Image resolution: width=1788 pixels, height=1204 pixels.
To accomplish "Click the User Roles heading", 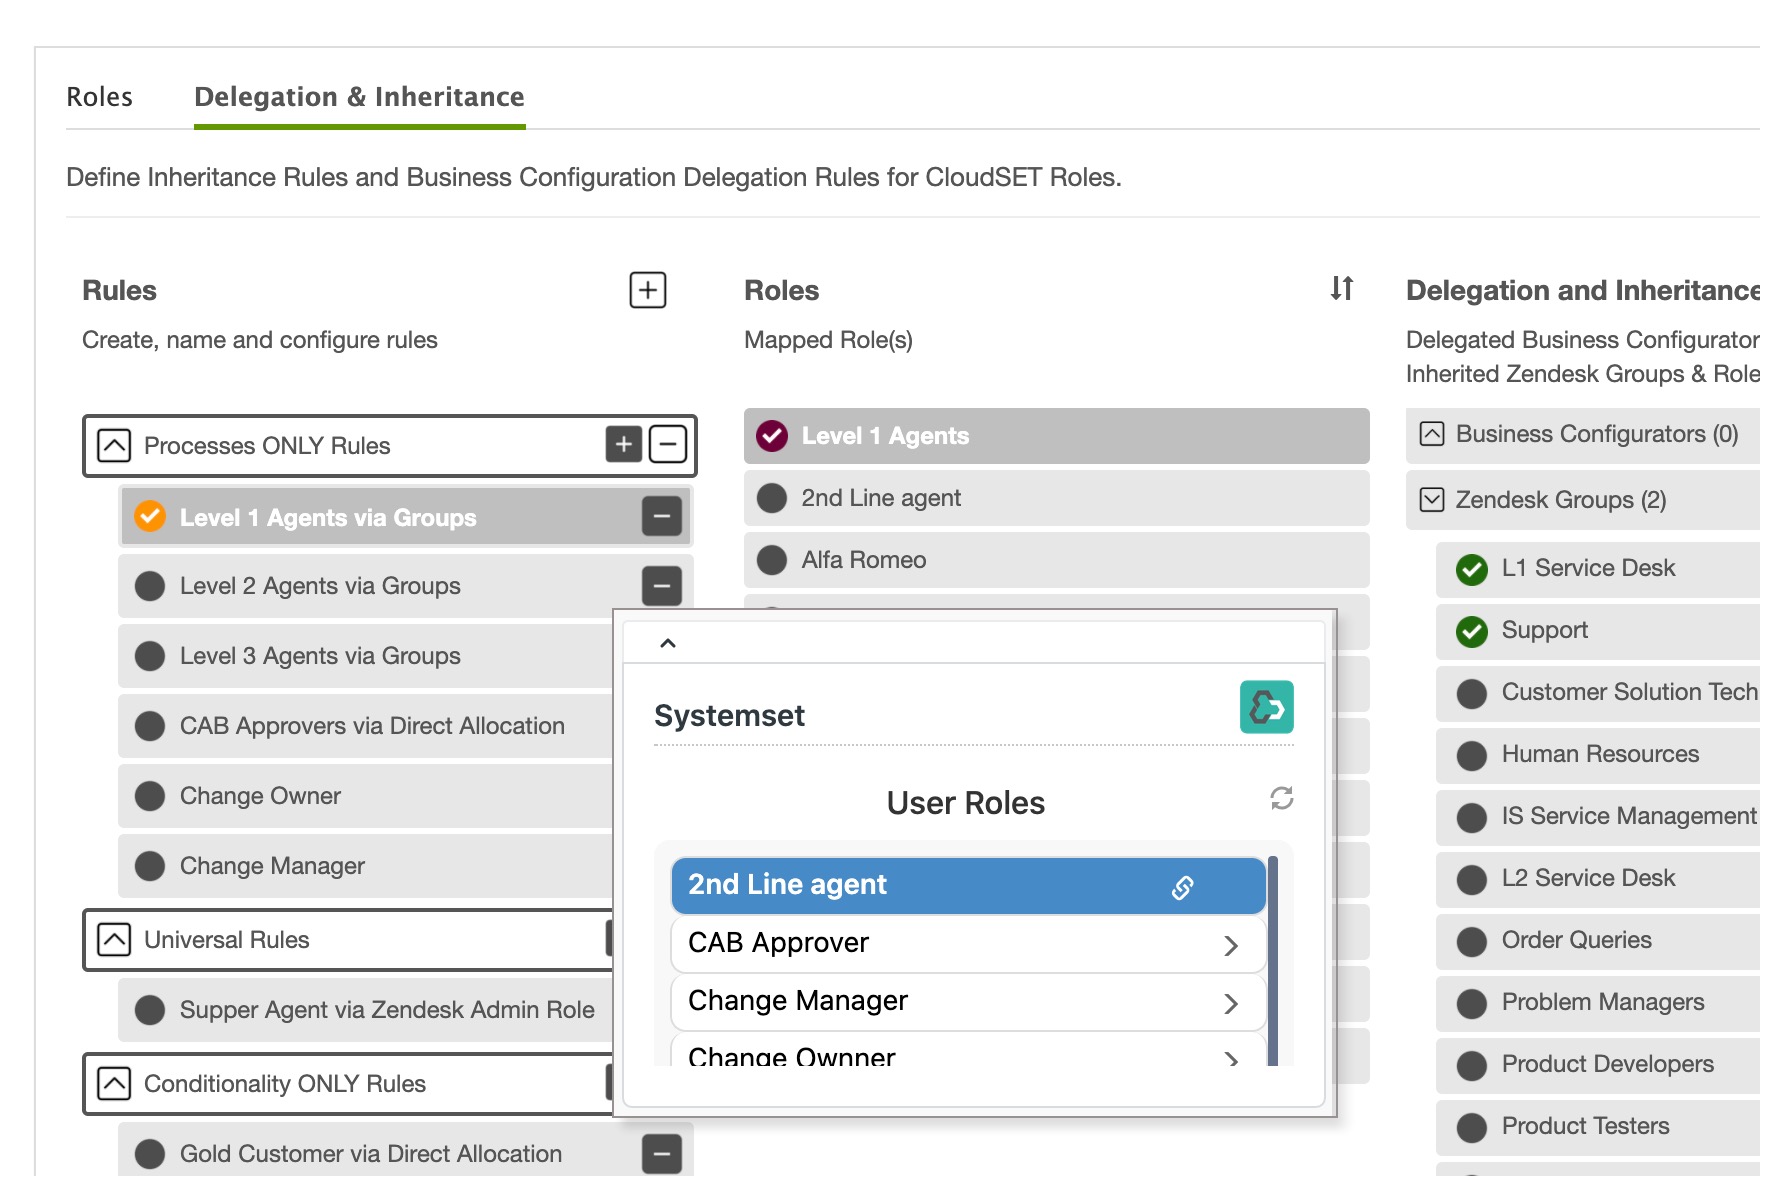I will pos(965,803).
